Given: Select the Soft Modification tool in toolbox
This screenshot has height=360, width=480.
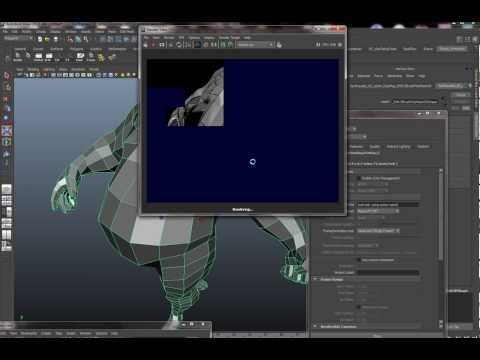Looking at the screenshot, I should click(x=7, y=154).
